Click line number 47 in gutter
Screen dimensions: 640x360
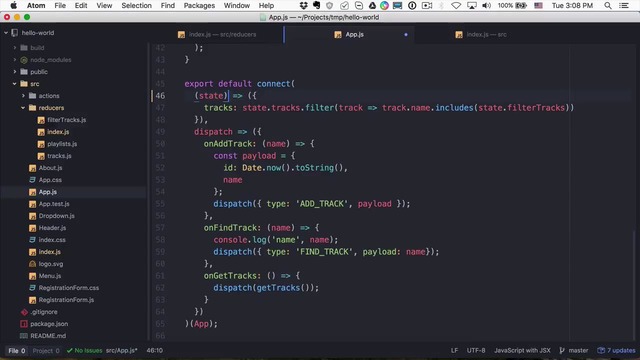(160, 108)
